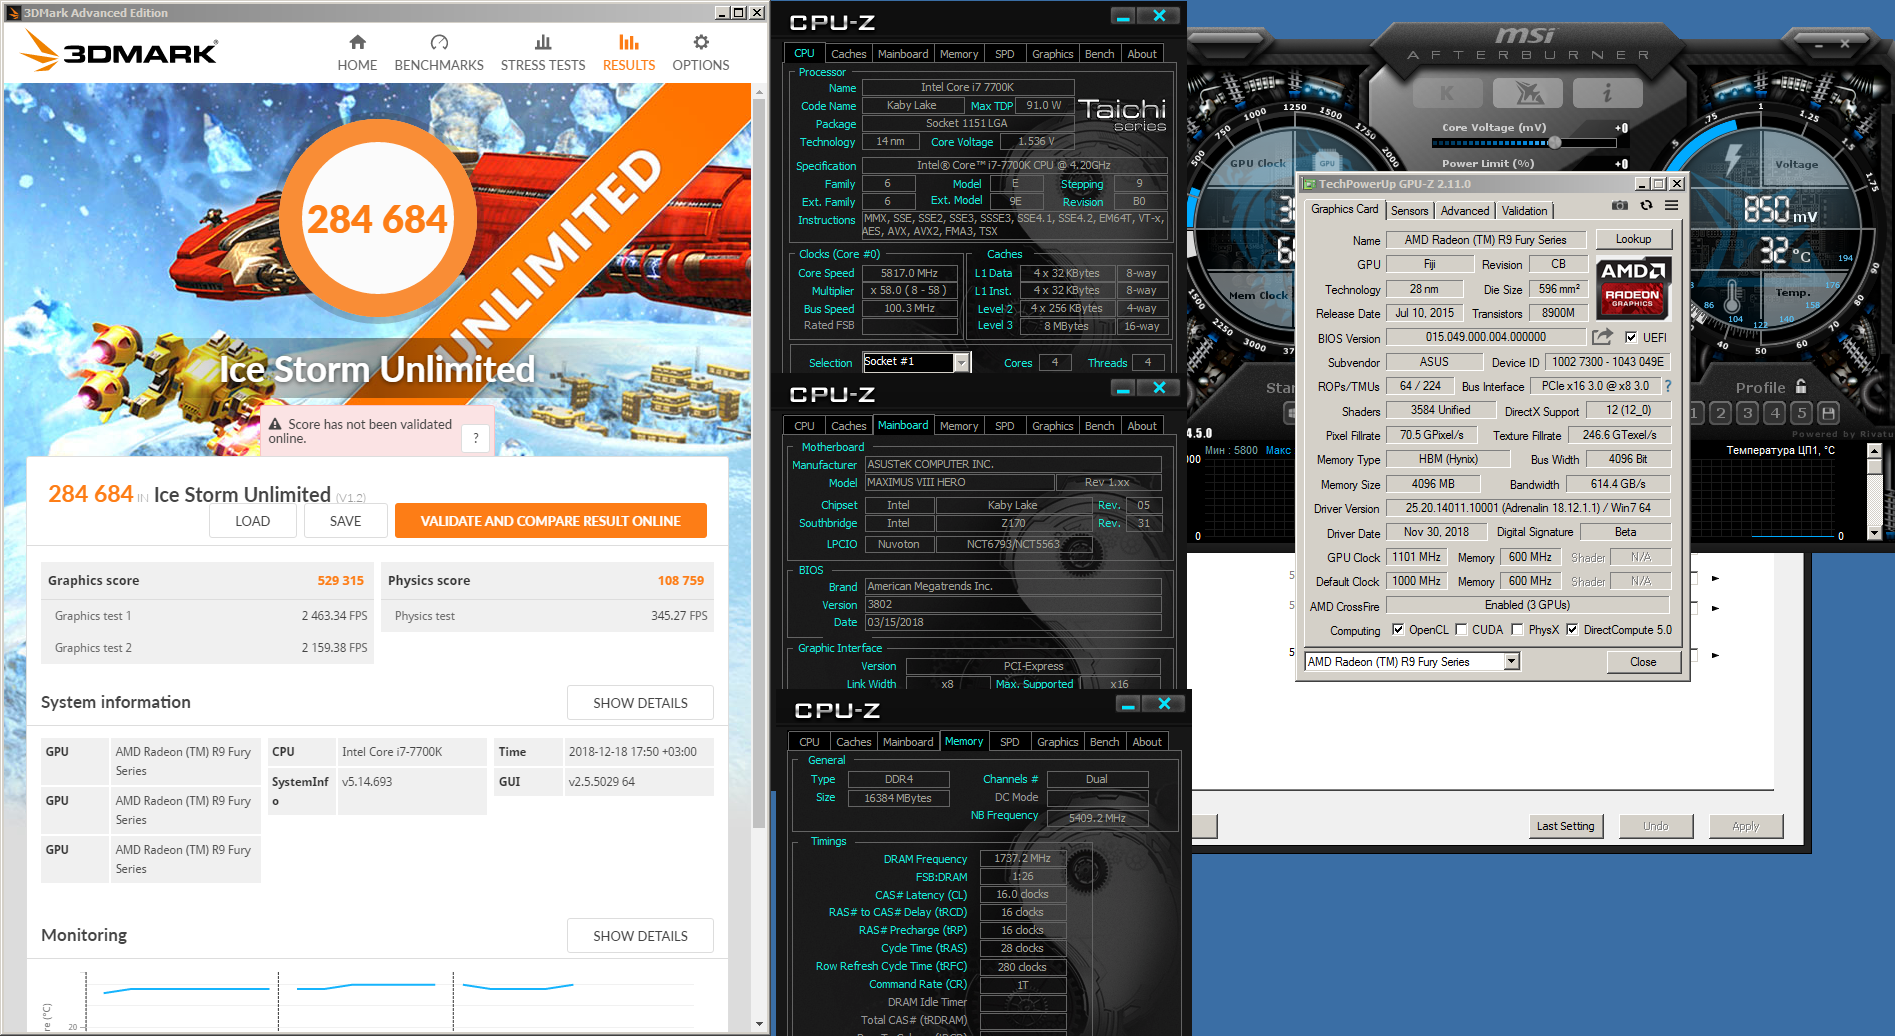Image resolution: width=1895 pixels, height=1036 pixels.
Task: Open Graphics tab in the middle CPU-Z window
Action: [1052, 426]
